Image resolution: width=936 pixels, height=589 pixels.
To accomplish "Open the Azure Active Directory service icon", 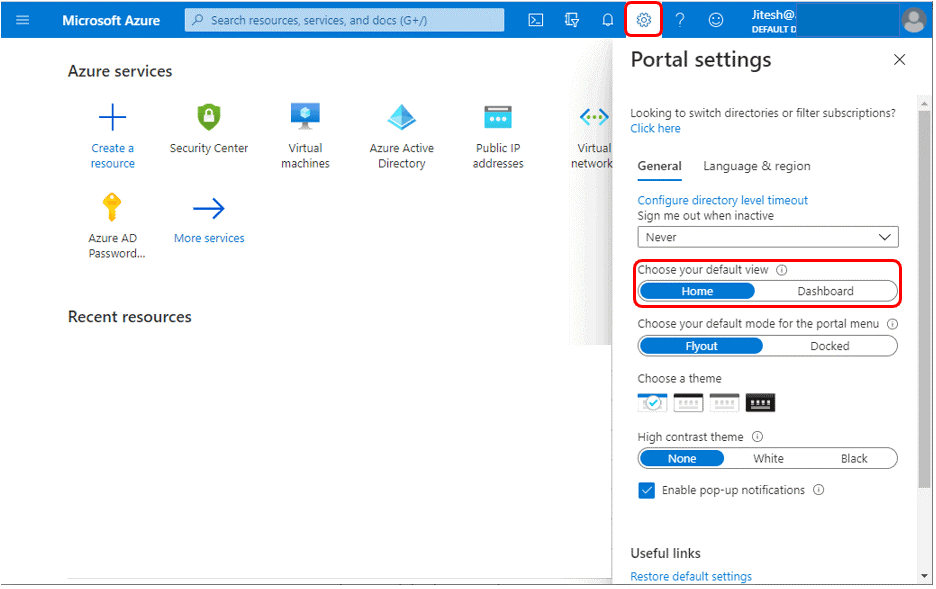I will [x=402, y=116].
